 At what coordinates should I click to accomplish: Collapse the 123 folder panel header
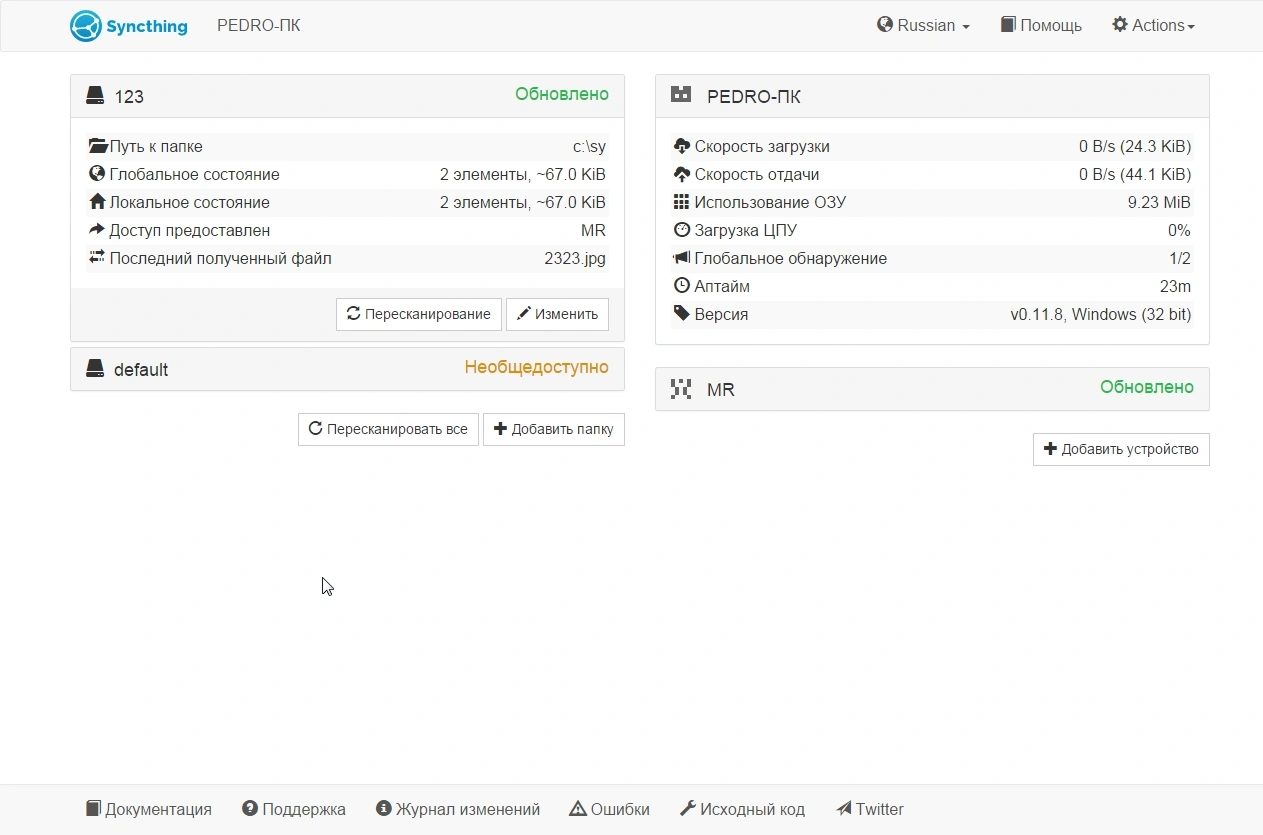pos(347,96)
